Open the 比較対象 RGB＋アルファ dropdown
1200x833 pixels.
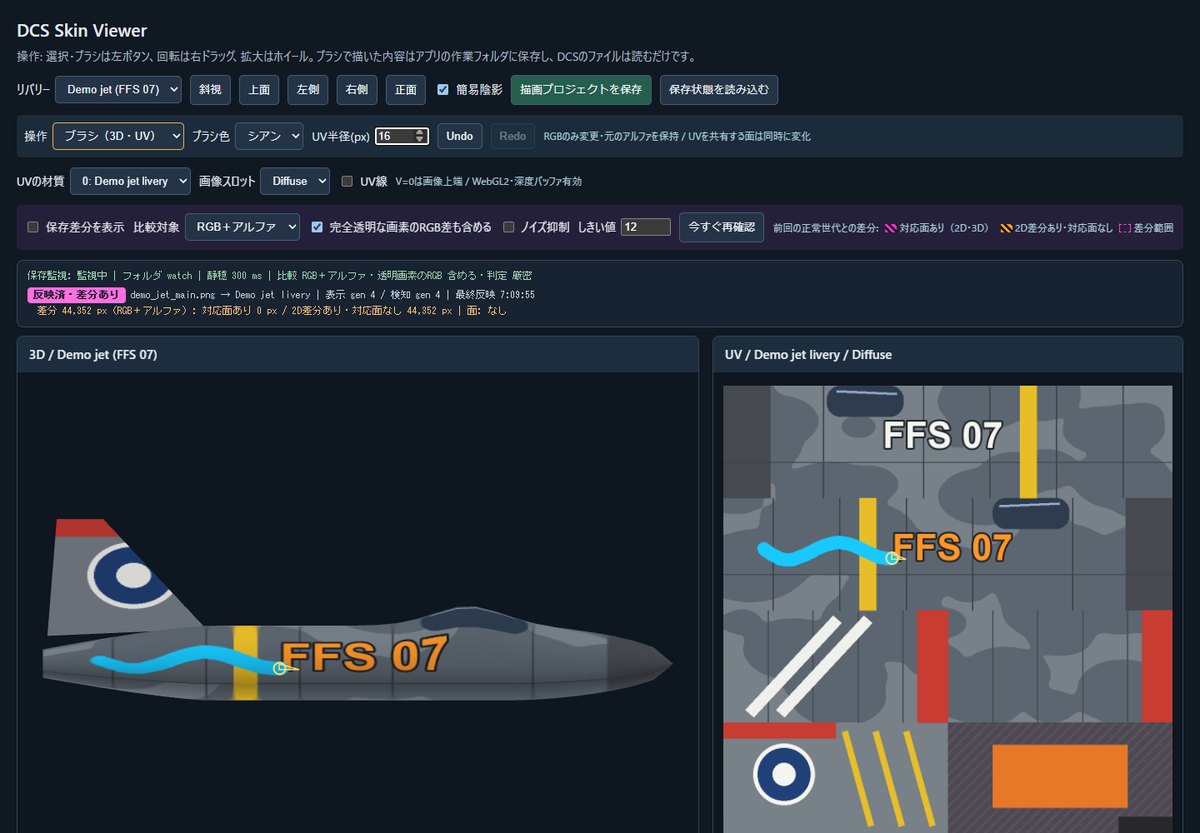click(242, 227)
